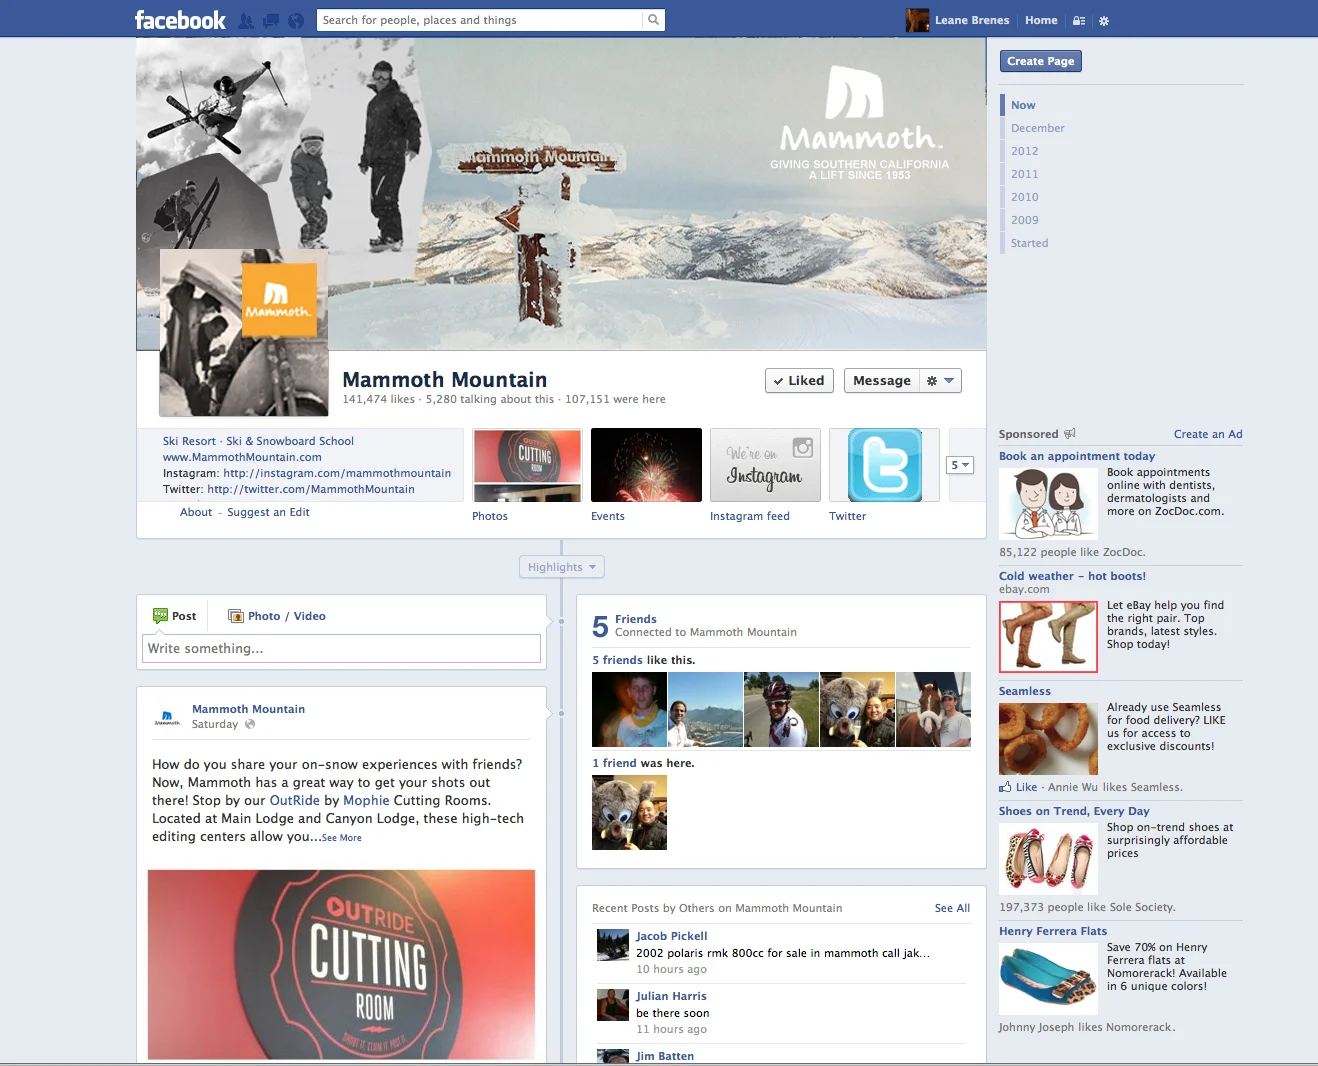Go to Home from the top bar
The width and height of the screenshot is (1318, 1066).
click(1041, 20)
